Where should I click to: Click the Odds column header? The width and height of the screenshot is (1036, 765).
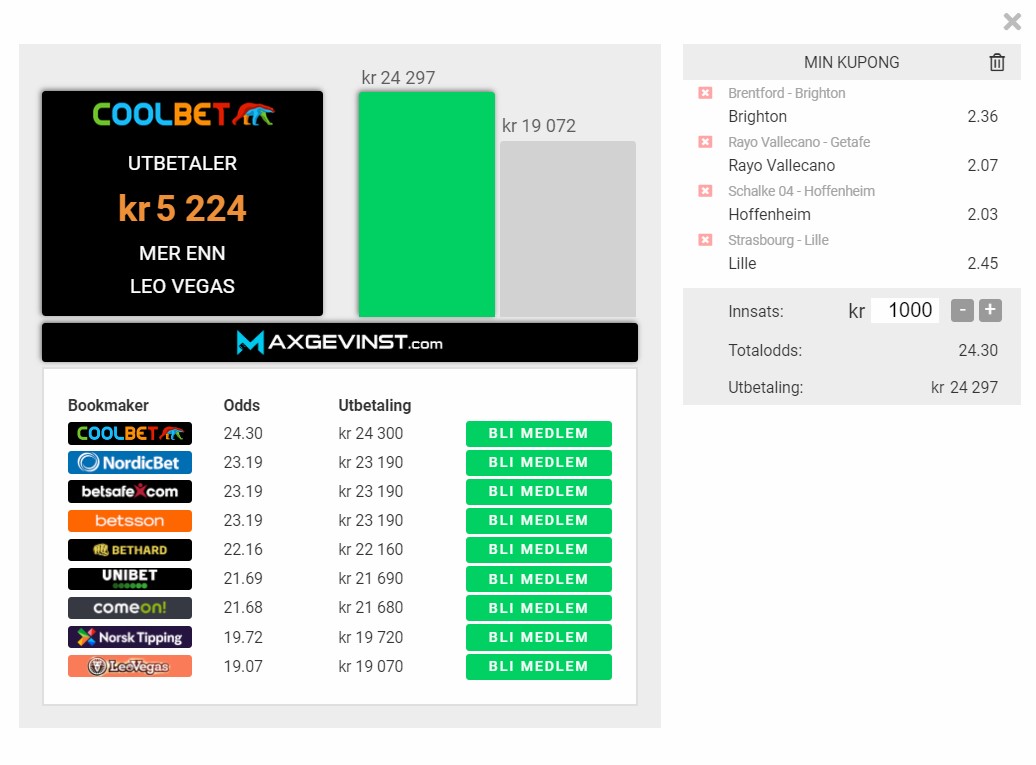(x=242, y=405)
